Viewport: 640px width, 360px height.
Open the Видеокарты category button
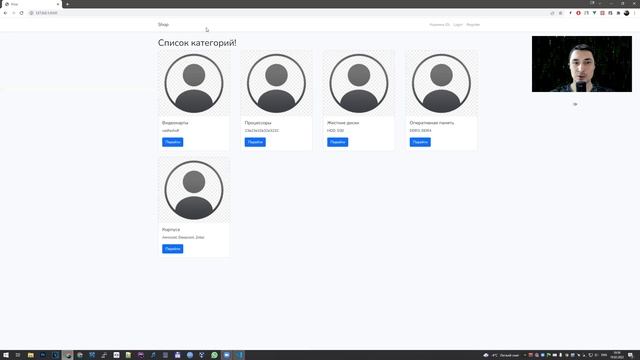pyautogui.click(x=173, y=142)
